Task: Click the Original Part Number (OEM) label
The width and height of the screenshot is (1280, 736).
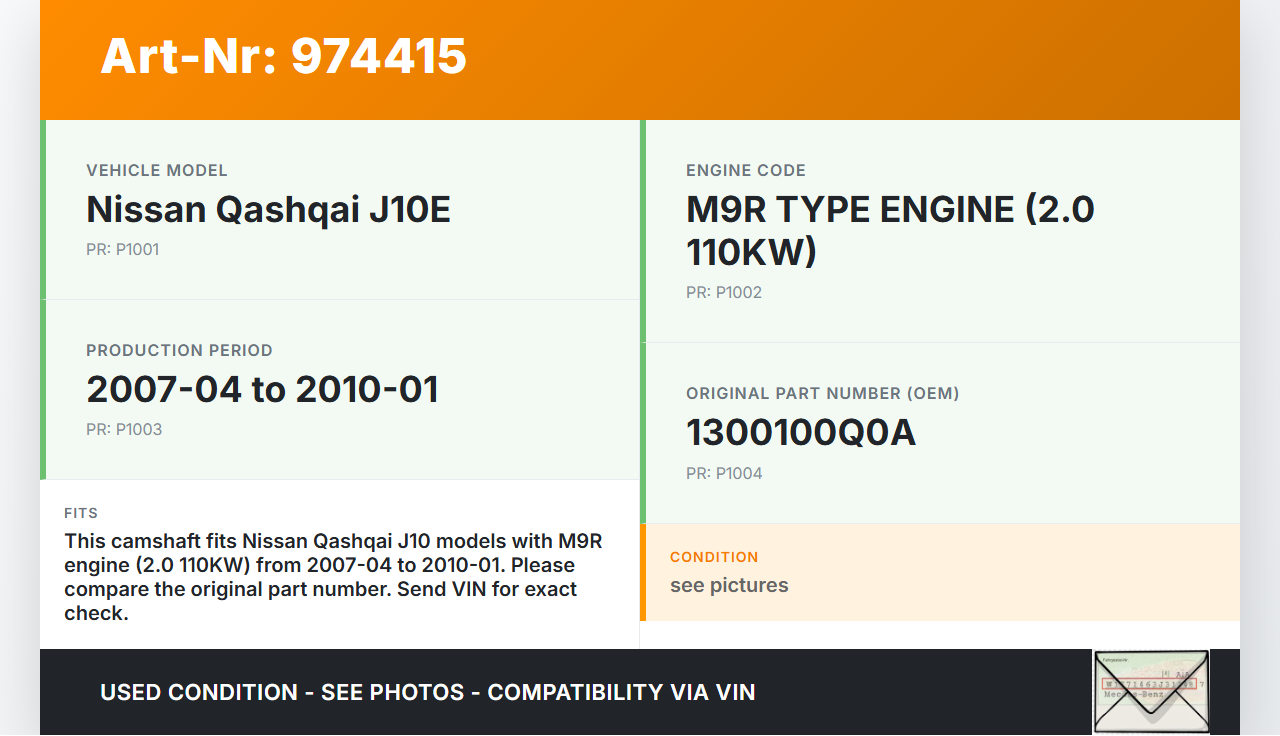Action: point(822,394)
